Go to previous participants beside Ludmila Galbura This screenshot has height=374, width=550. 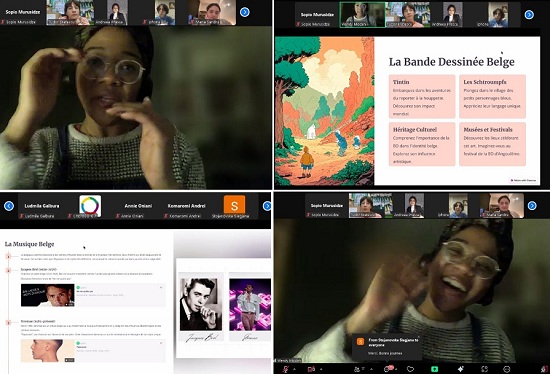click(9, 206)
